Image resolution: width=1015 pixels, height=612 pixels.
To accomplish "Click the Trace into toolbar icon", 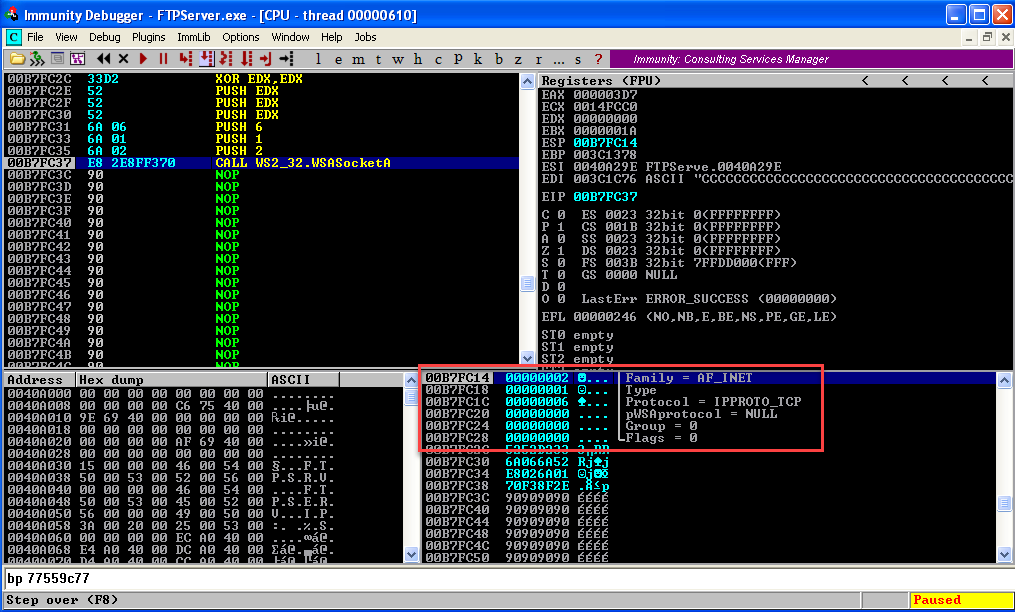I will [x=226, y=59].
